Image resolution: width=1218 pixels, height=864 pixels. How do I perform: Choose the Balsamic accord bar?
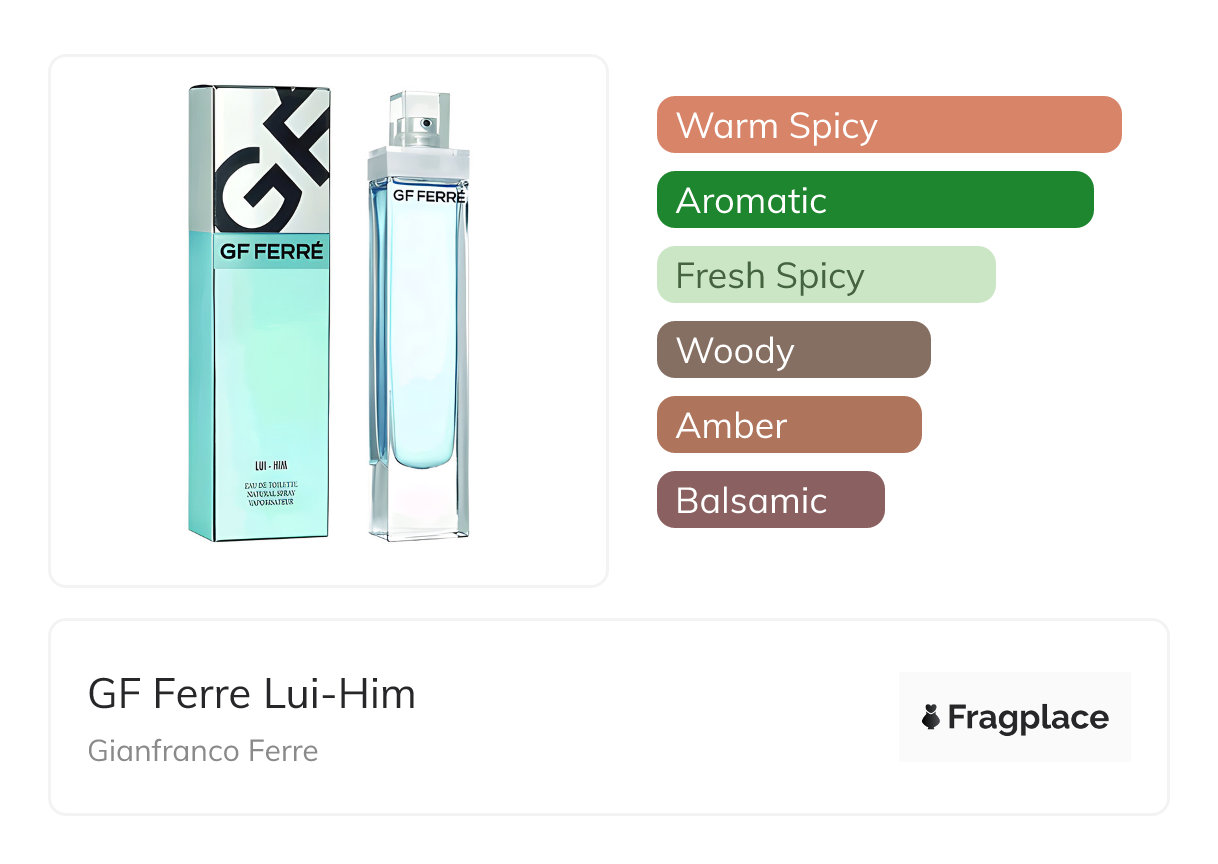(x=770, y=500)
